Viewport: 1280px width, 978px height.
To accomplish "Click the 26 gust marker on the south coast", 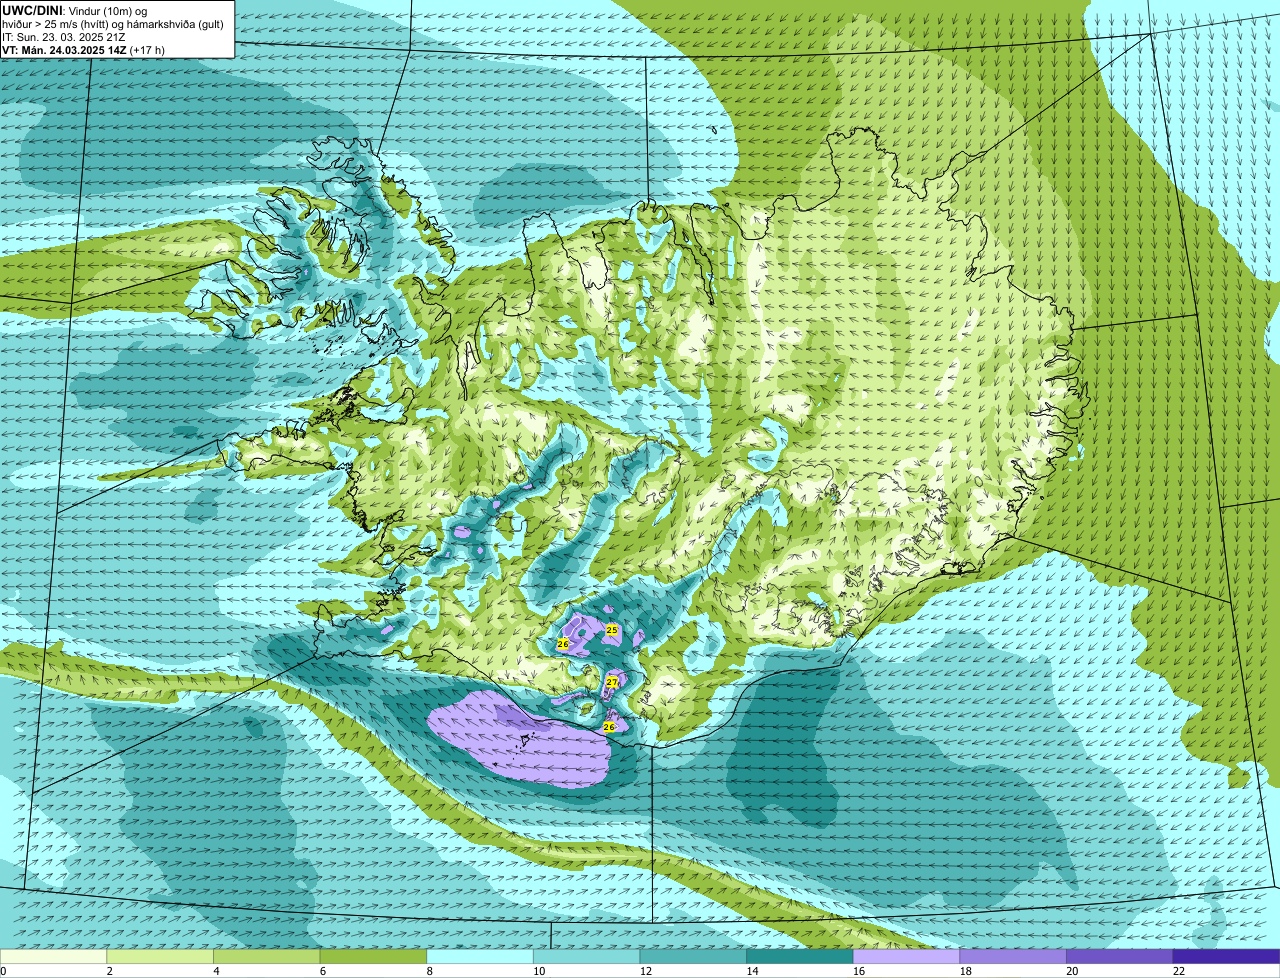I will click(x=609, y=727).
